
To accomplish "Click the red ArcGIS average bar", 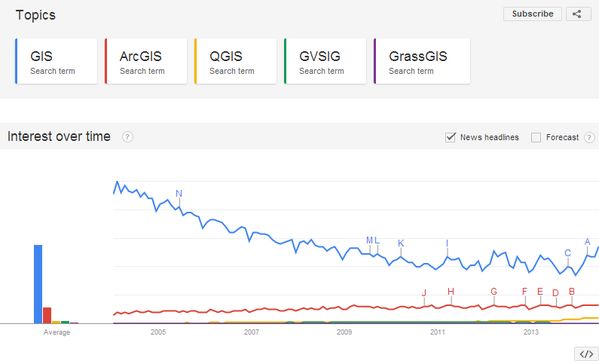I will pos(47,315).
